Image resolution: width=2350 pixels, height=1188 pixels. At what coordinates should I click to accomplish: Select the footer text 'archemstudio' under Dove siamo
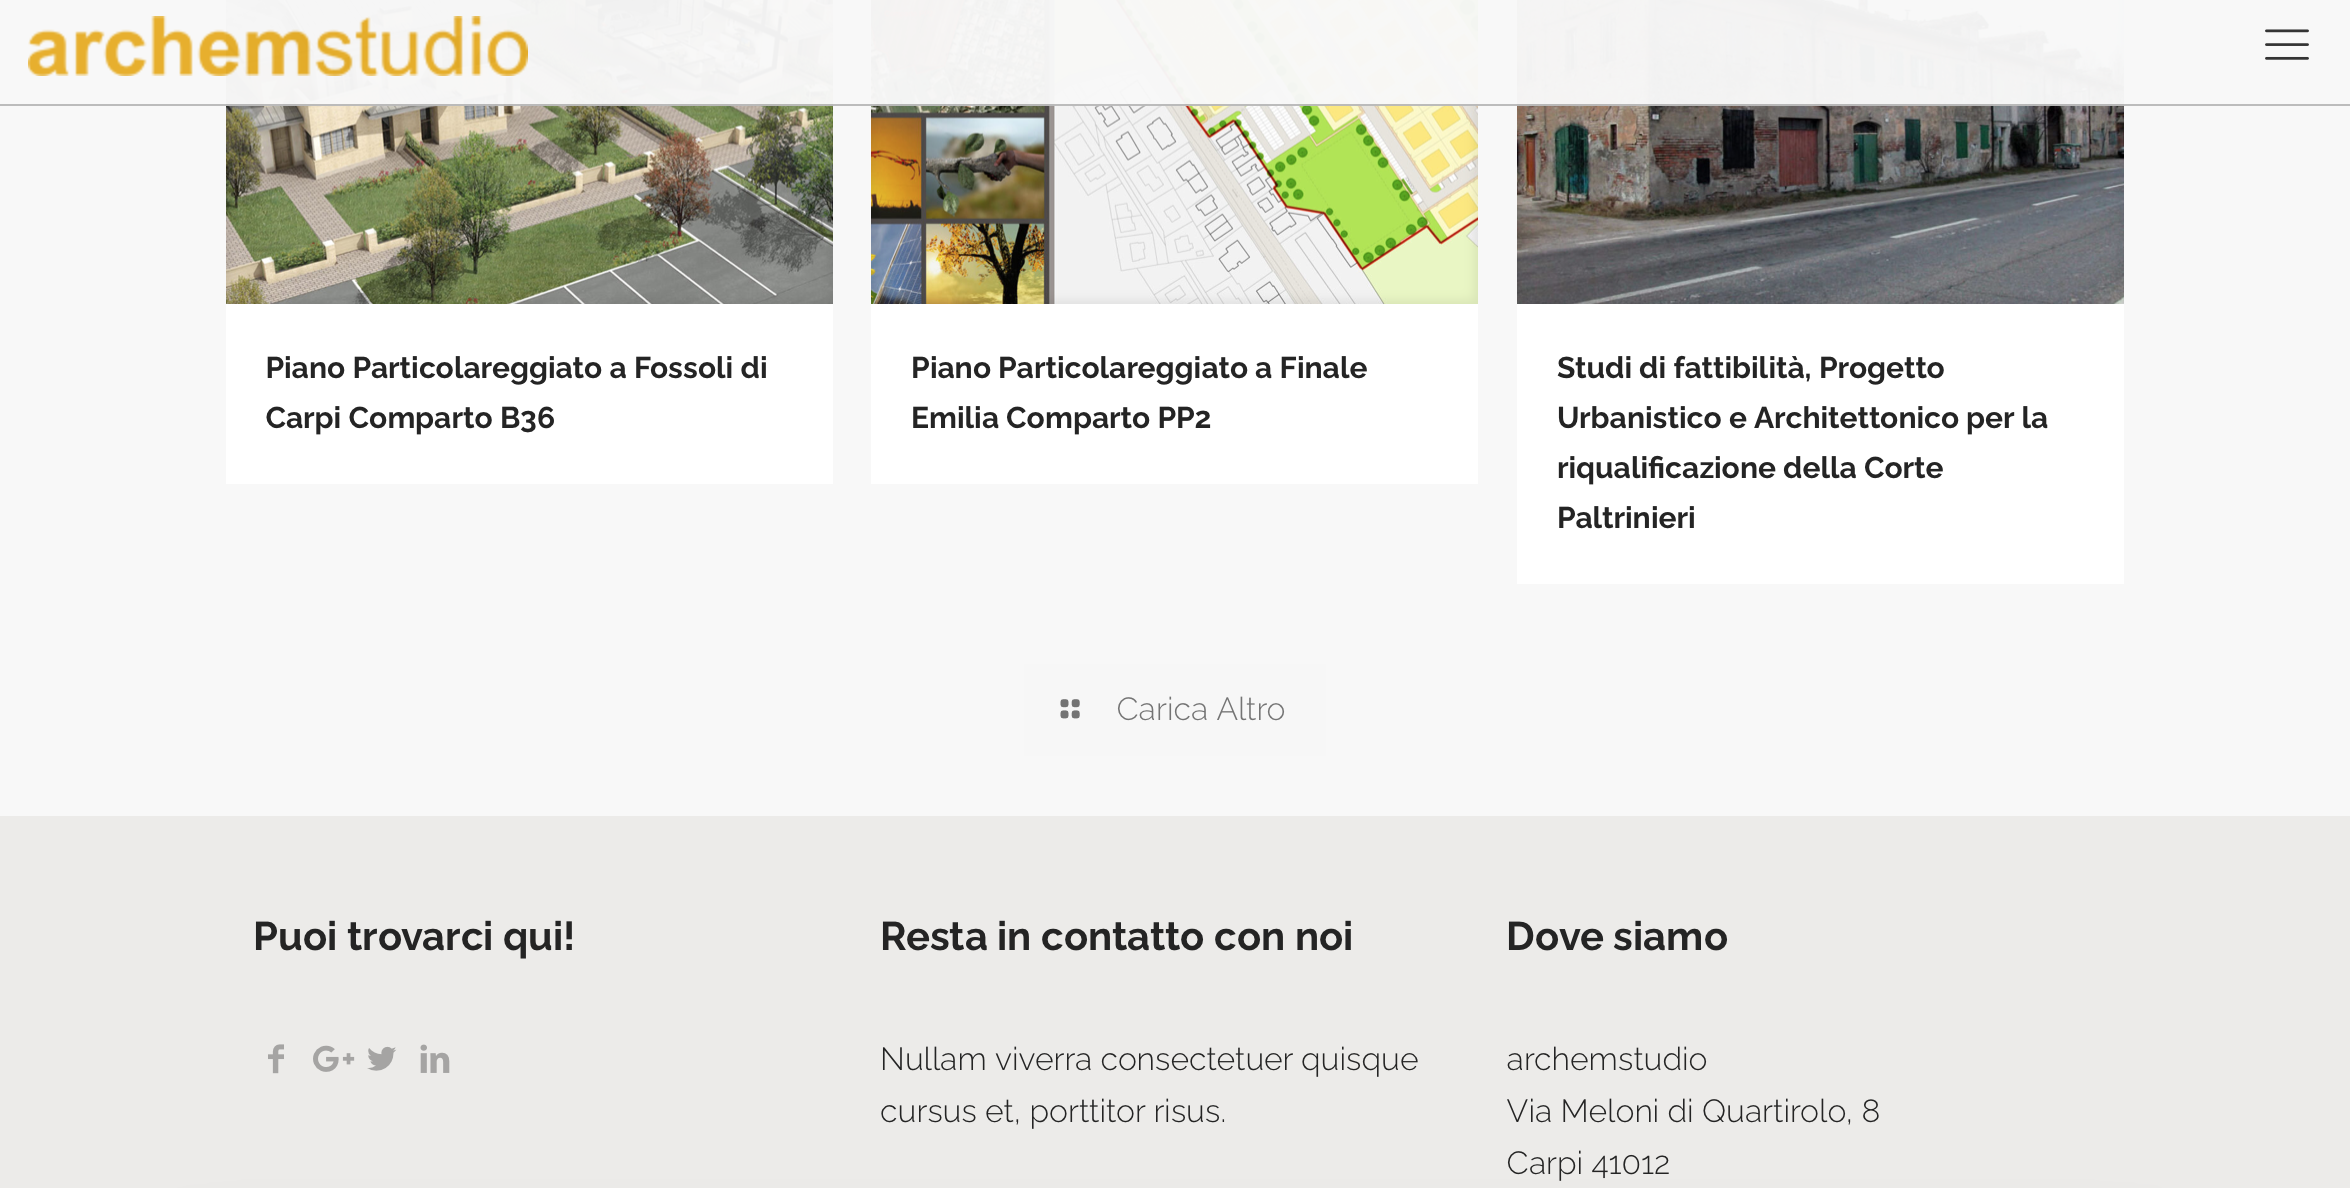[x=1606, y=1059]
